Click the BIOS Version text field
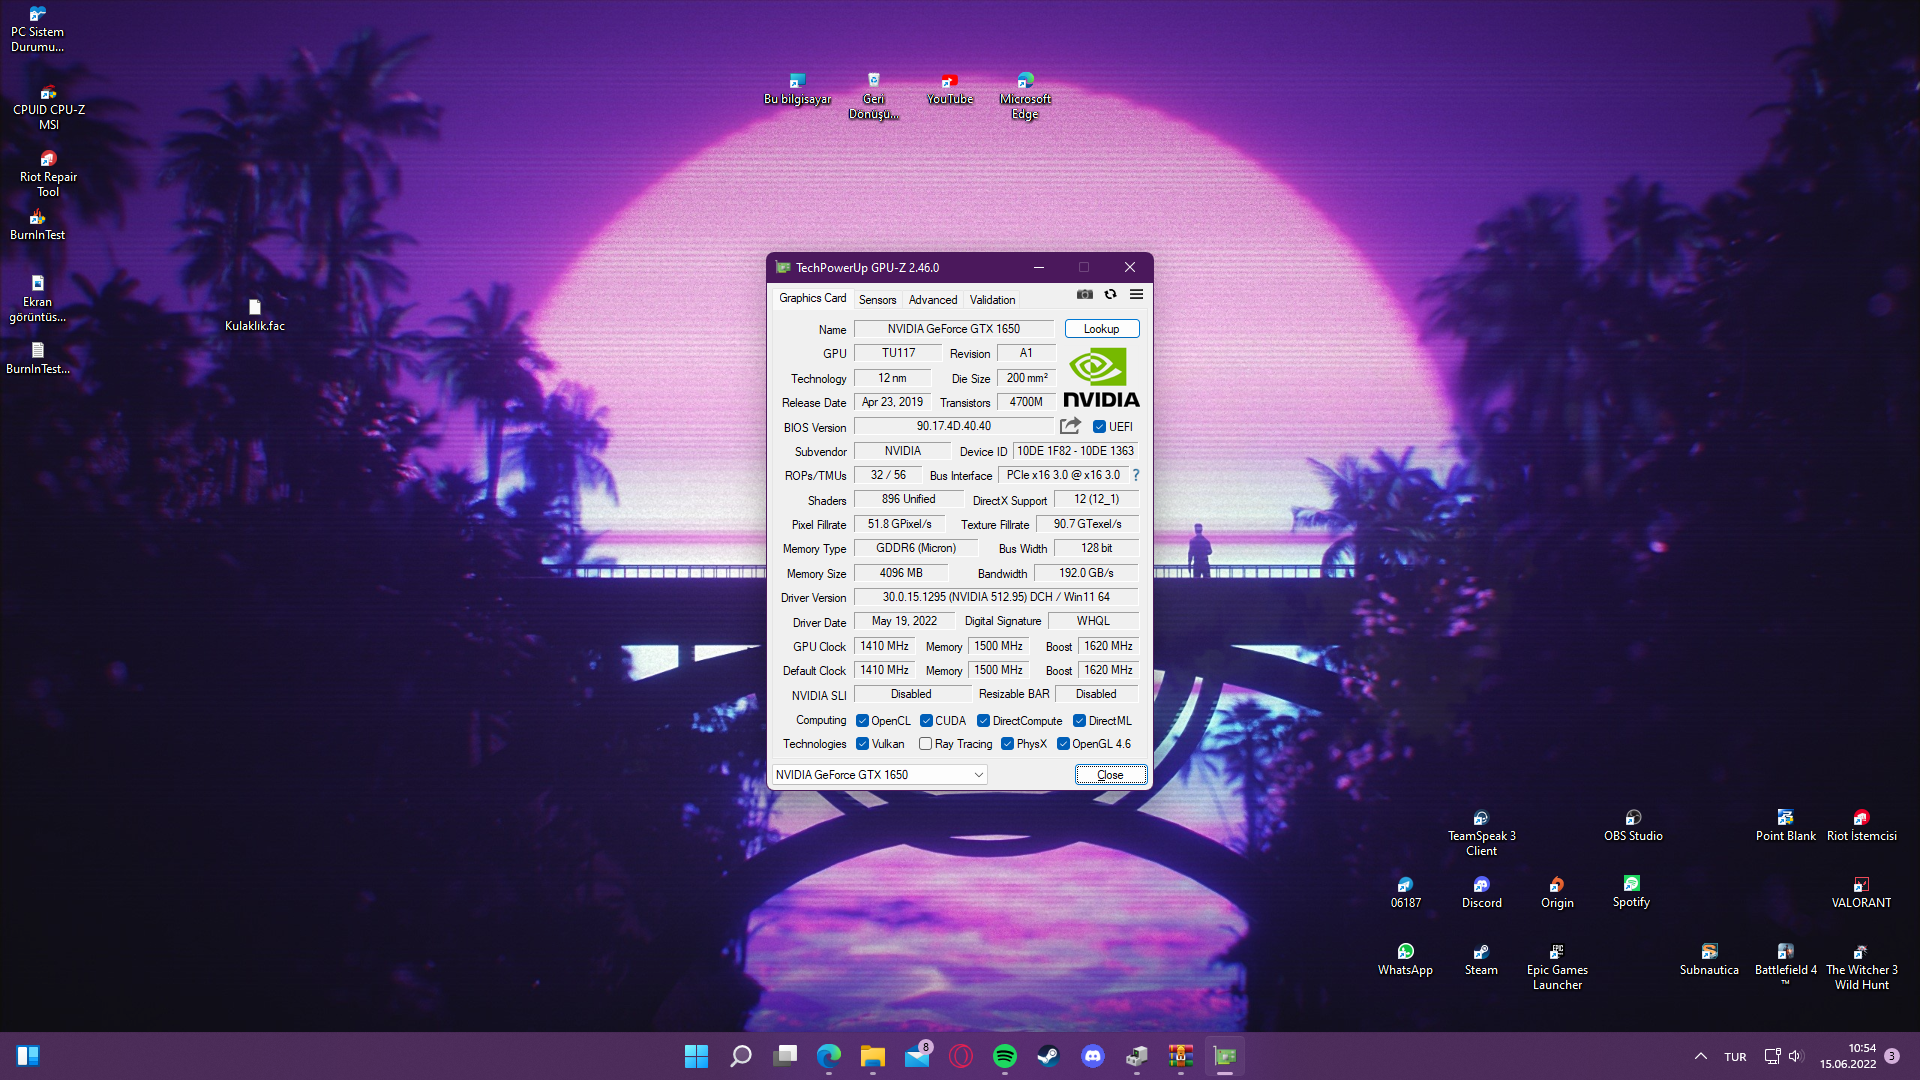The width and height of the screenshot is (1920, 1080). point(953,427)
